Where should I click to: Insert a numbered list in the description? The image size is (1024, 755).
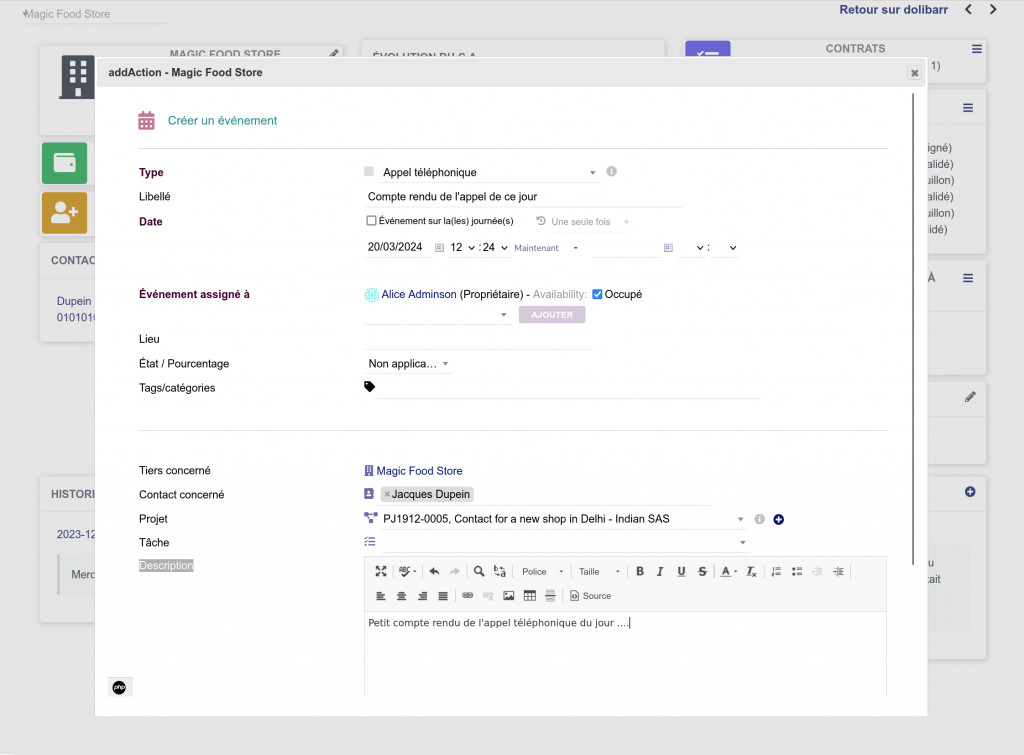pyautogui.click(x=776, y=572)
